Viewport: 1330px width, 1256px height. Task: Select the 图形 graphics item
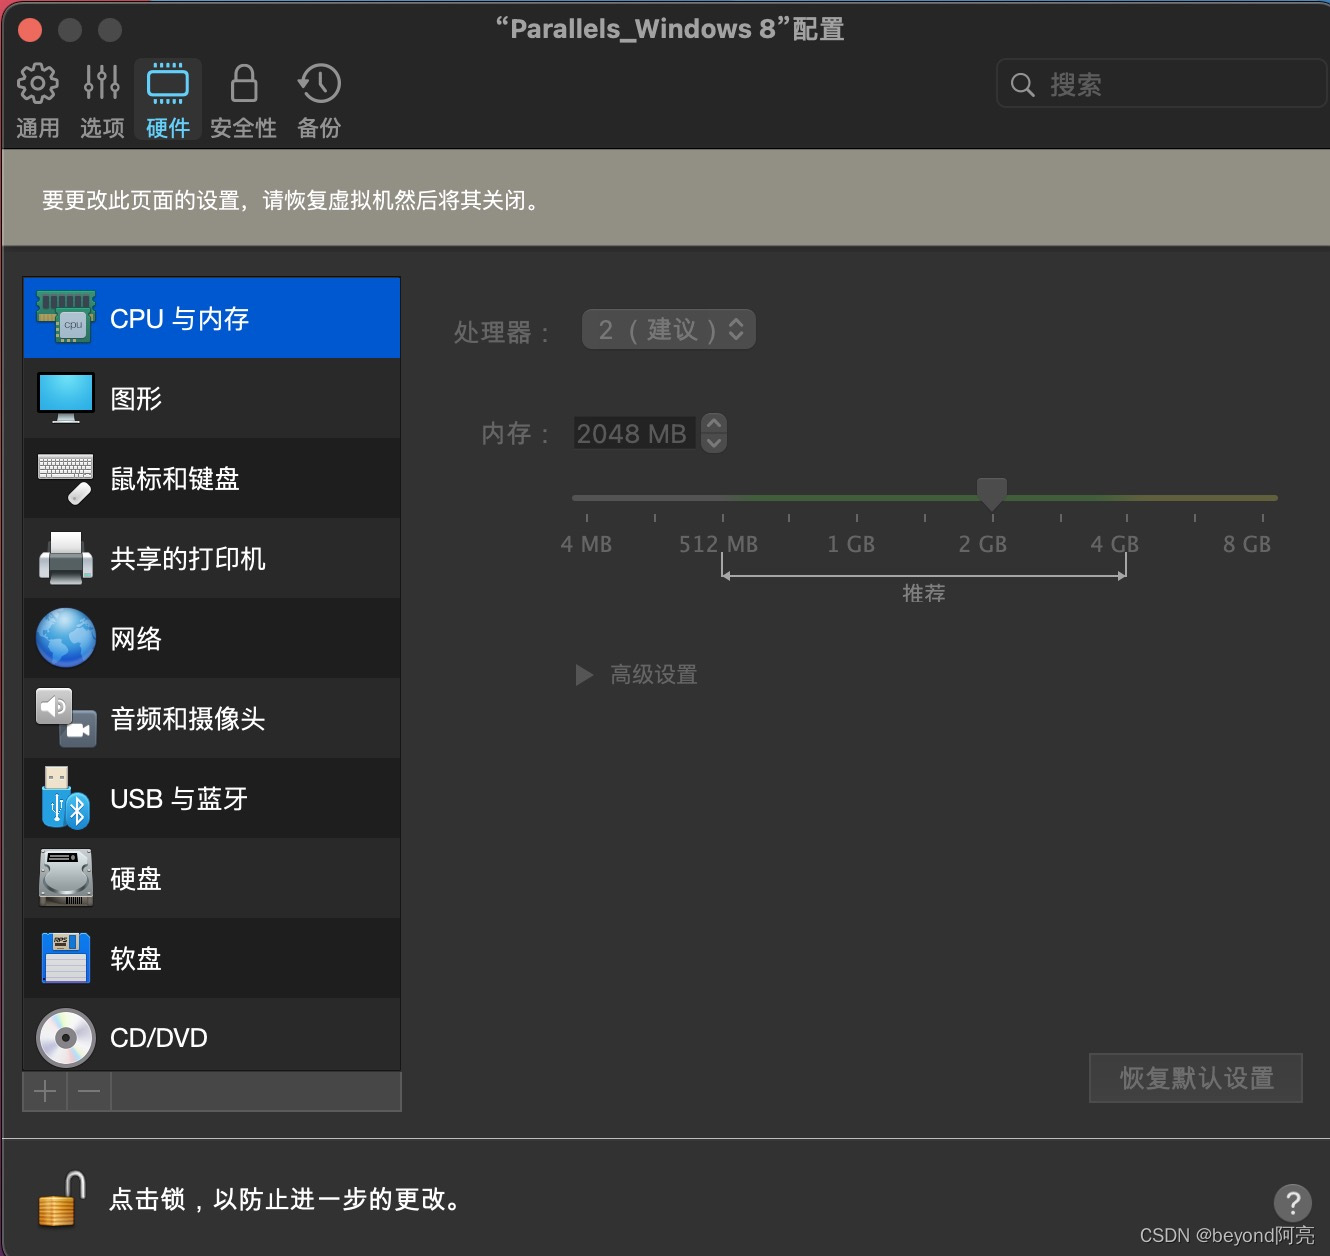point(211,398)
